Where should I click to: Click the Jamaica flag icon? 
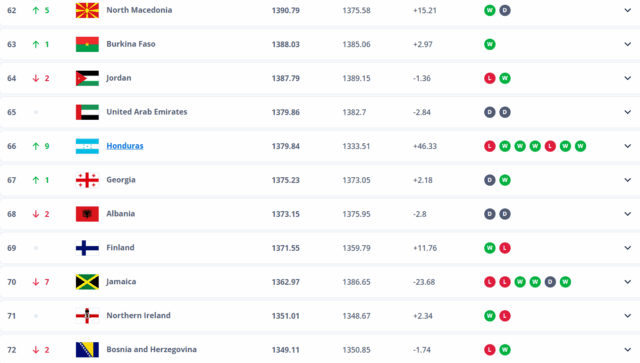pos(87,282)
